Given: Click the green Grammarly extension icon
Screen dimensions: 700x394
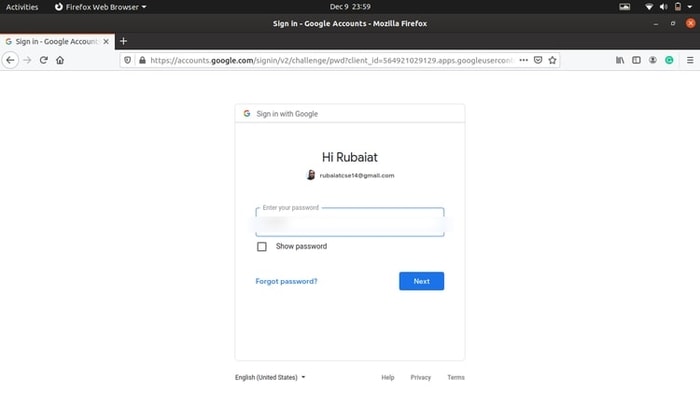Looking at the screenshot, I should (x=669, y=60).
